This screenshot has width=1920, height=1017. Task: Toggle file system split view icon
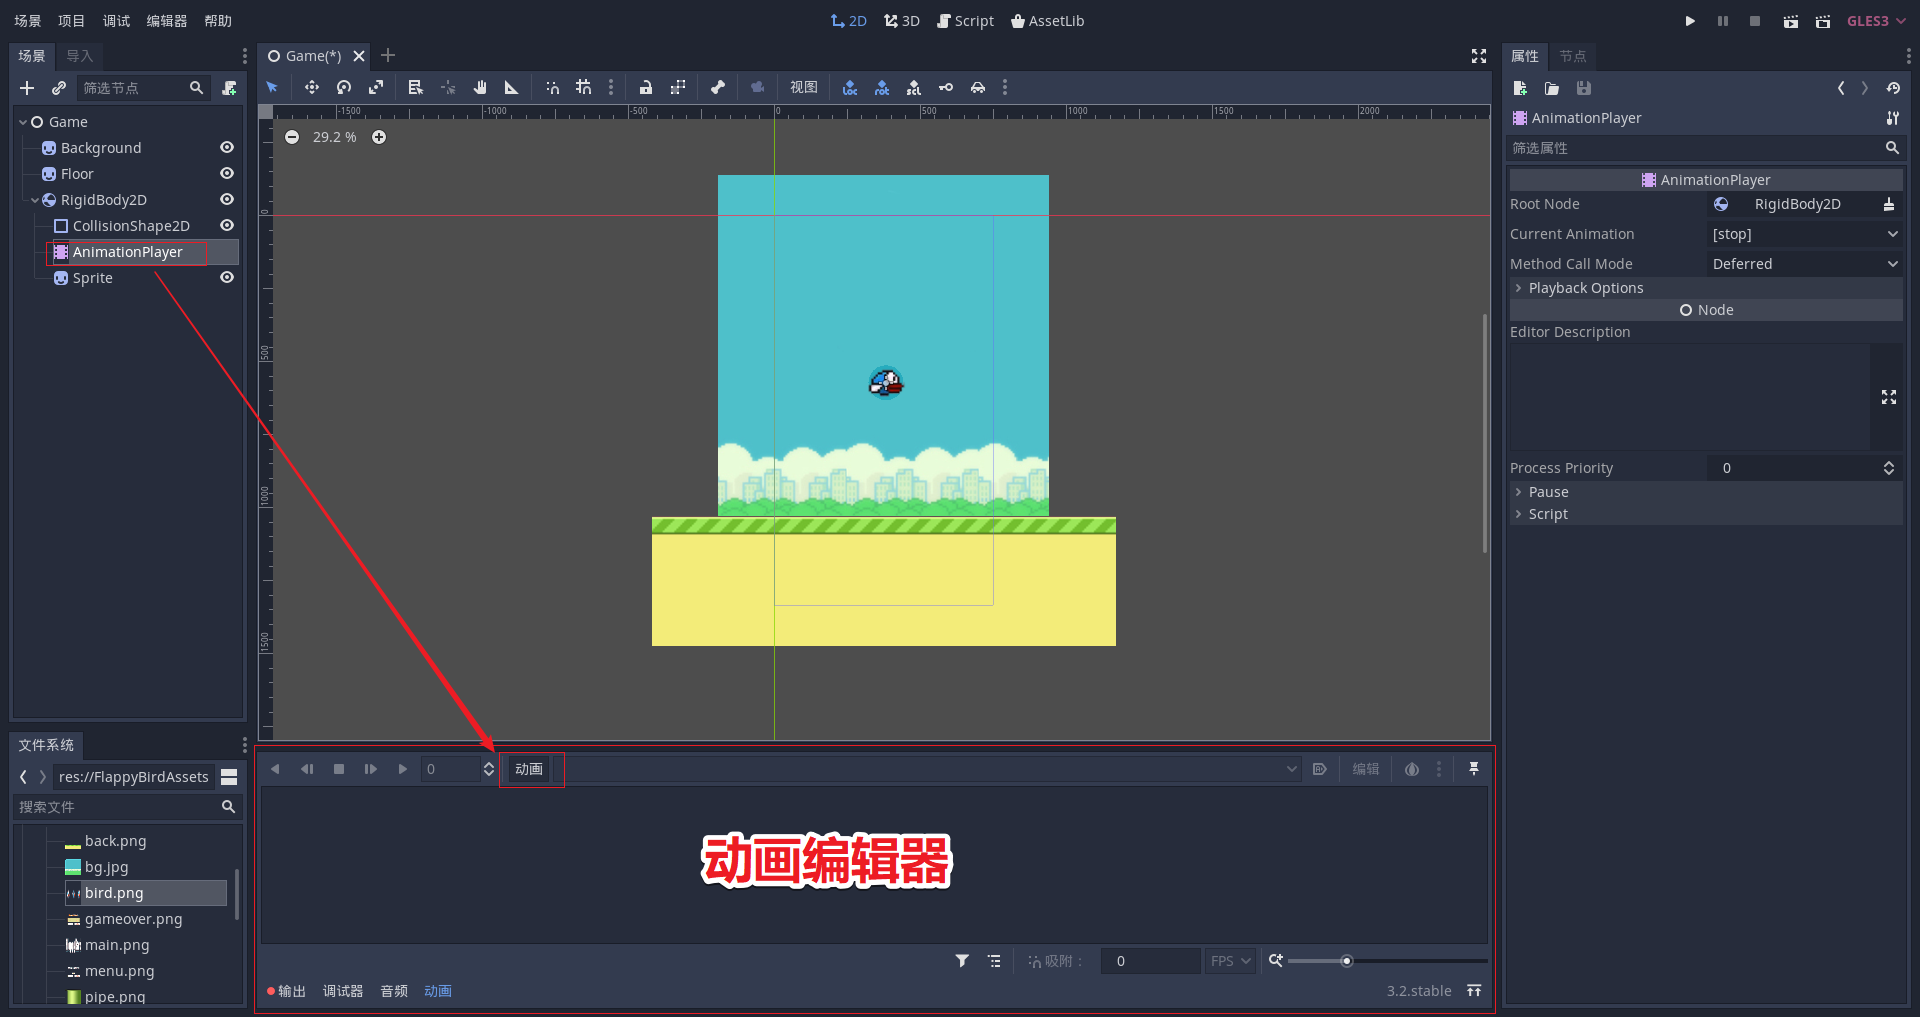[x=229, y=777]
